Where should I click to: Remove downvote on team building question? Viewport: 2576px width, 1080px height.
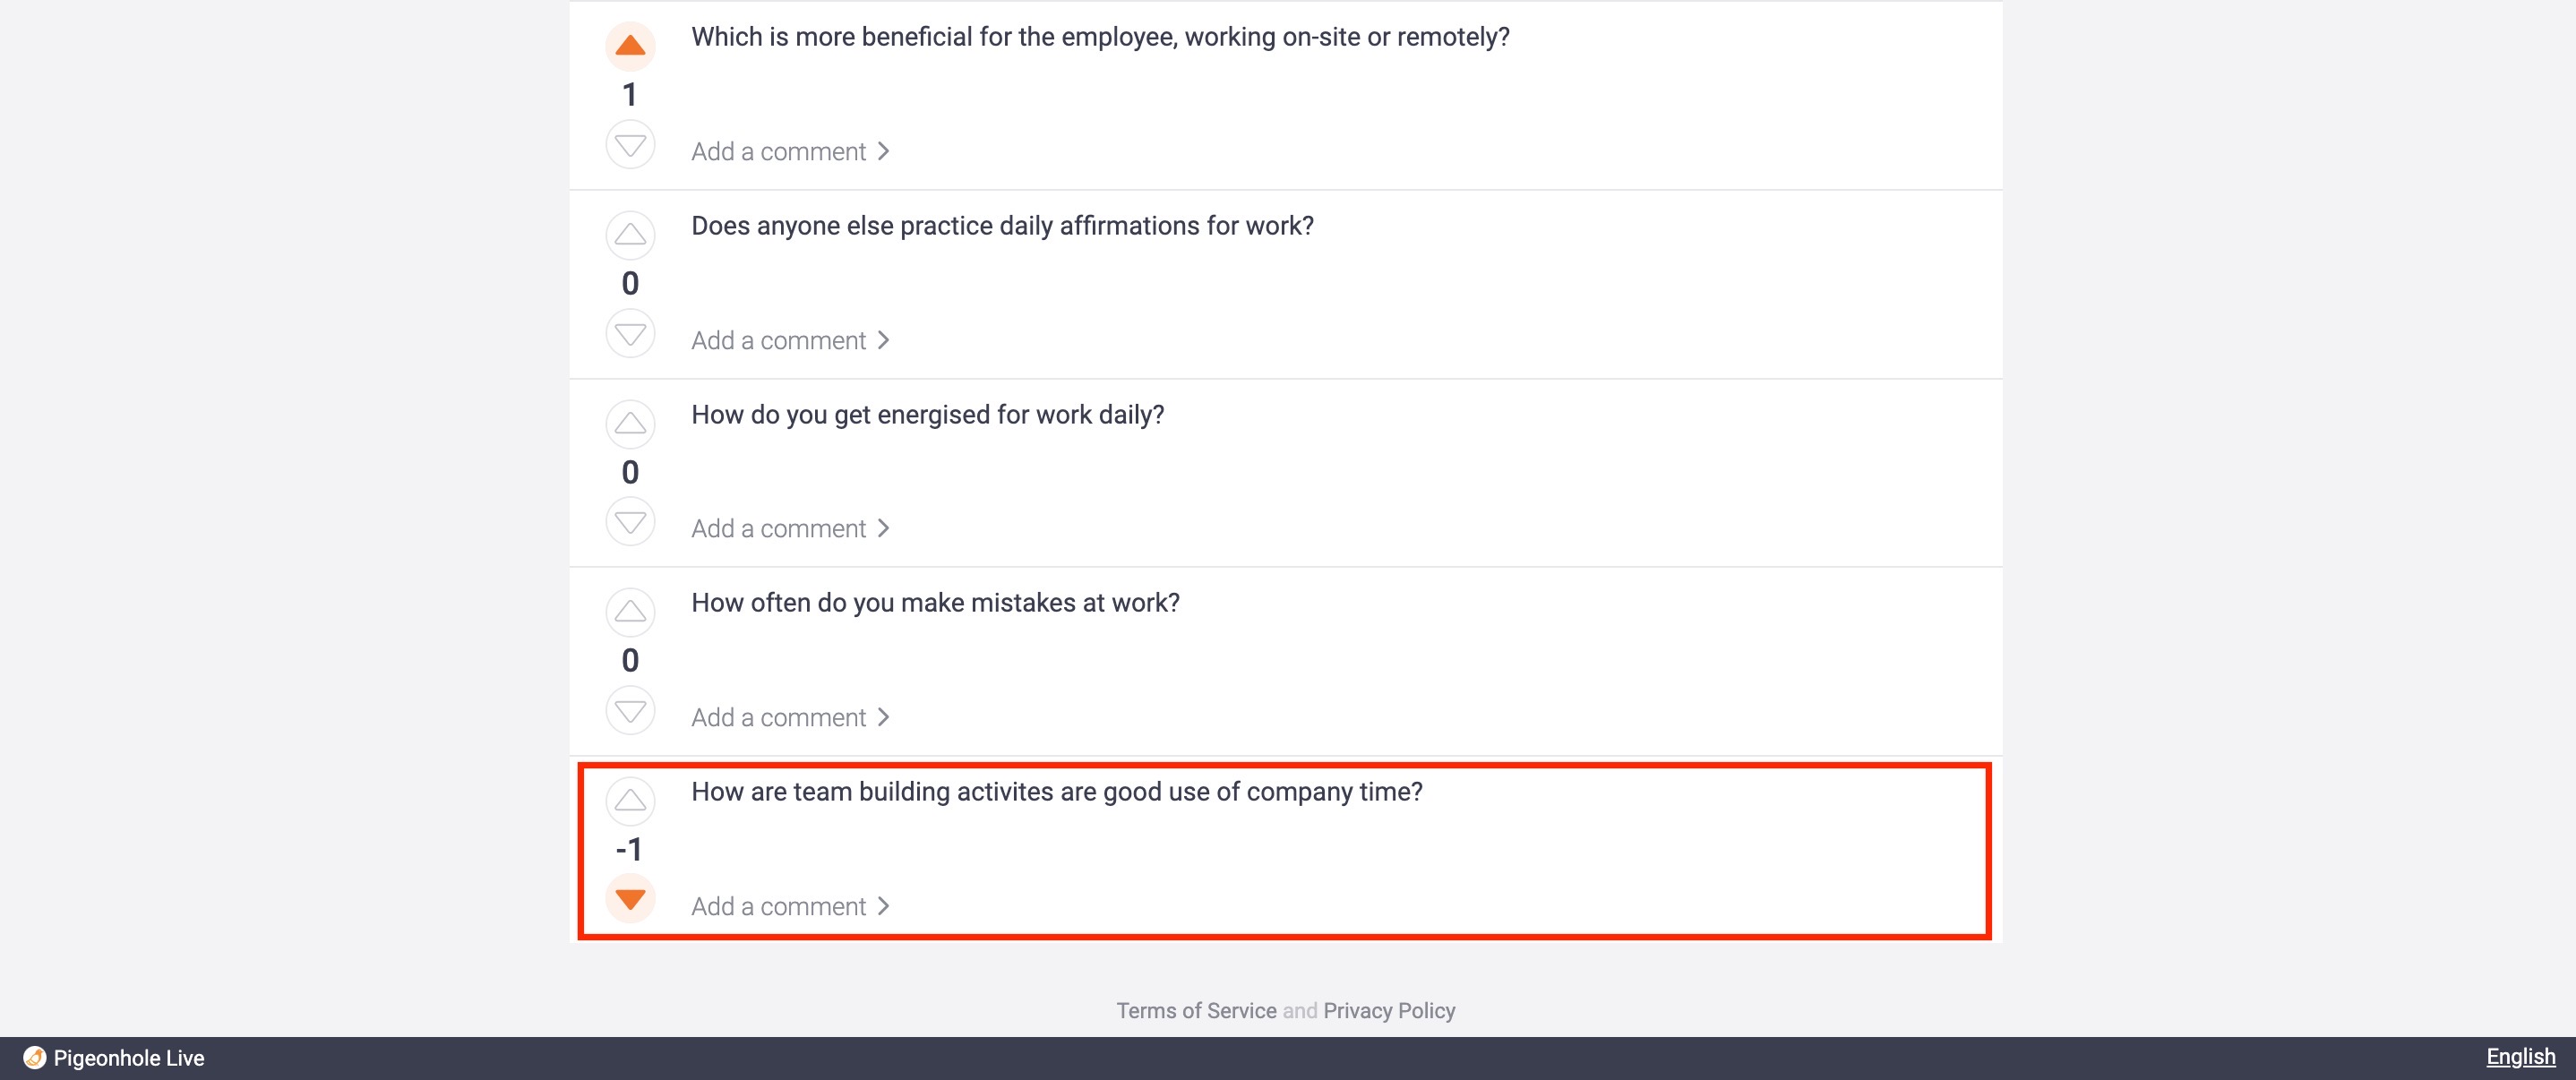(x=630, y=898)
